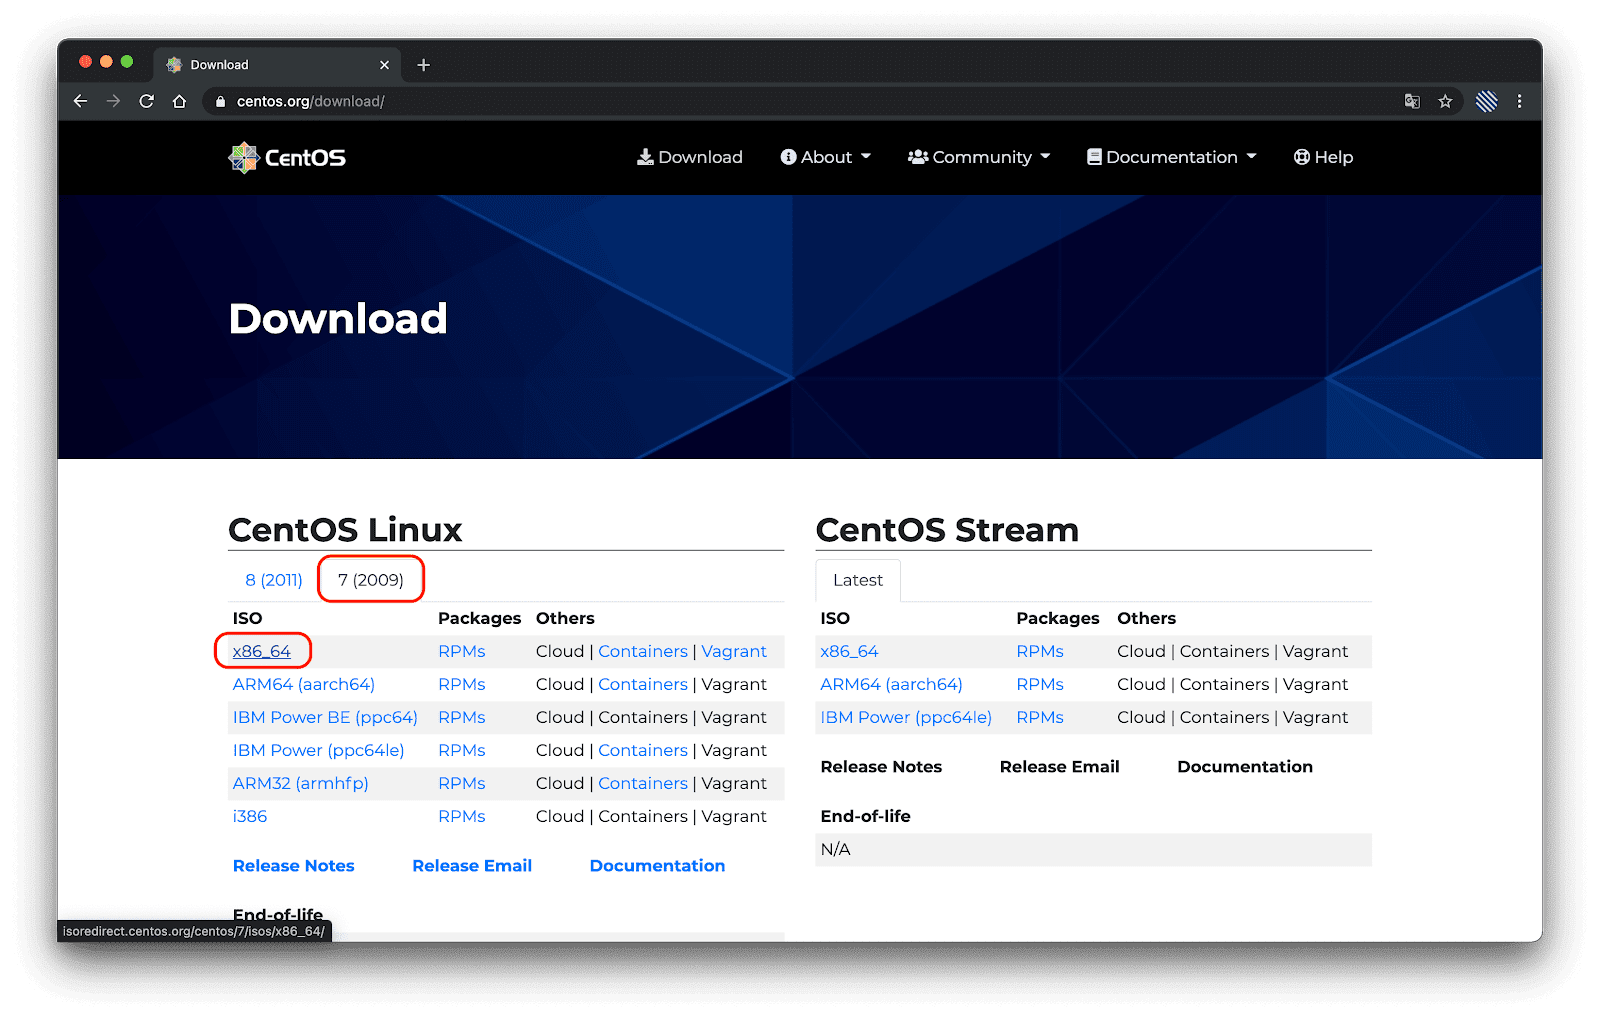Select the Download browser tab
The height and width of the screenshot is (1018, 1600).
click(x=277, y=65)
